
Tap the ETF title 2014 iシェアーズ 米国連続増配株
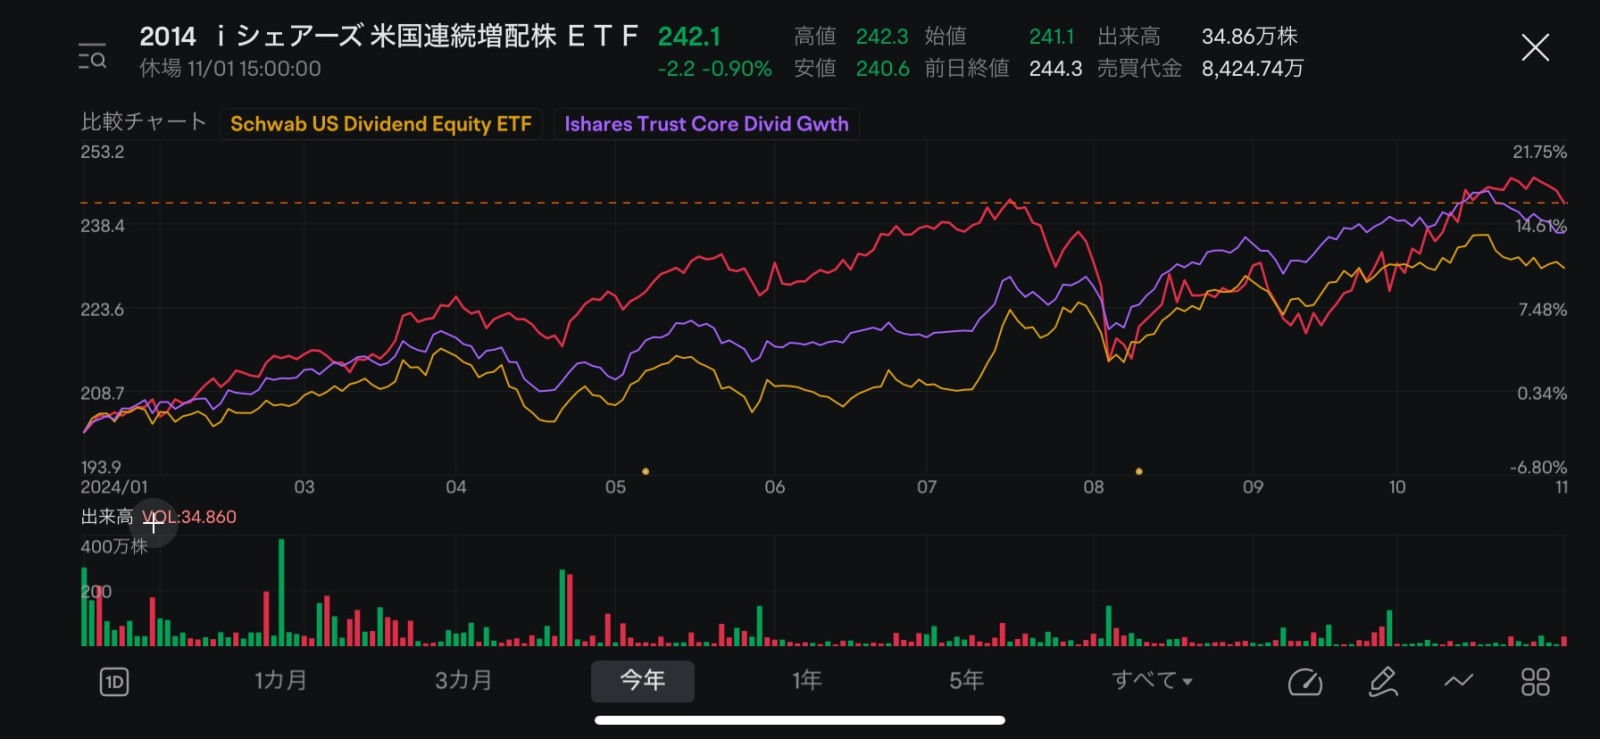coord(388,37)
